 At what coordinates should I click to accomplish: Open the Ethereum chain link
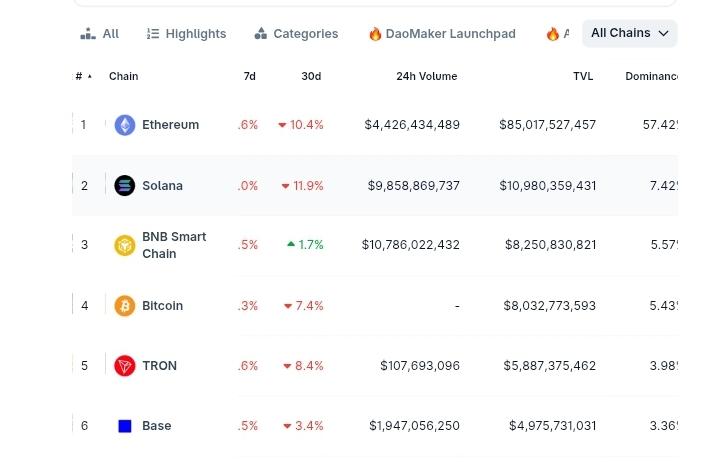click(170, 125)
